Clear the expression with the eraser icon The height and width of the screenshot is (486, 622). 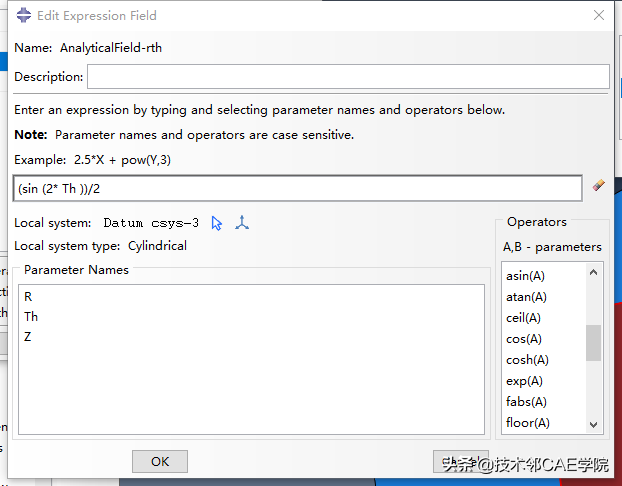[x=599, y=185]
